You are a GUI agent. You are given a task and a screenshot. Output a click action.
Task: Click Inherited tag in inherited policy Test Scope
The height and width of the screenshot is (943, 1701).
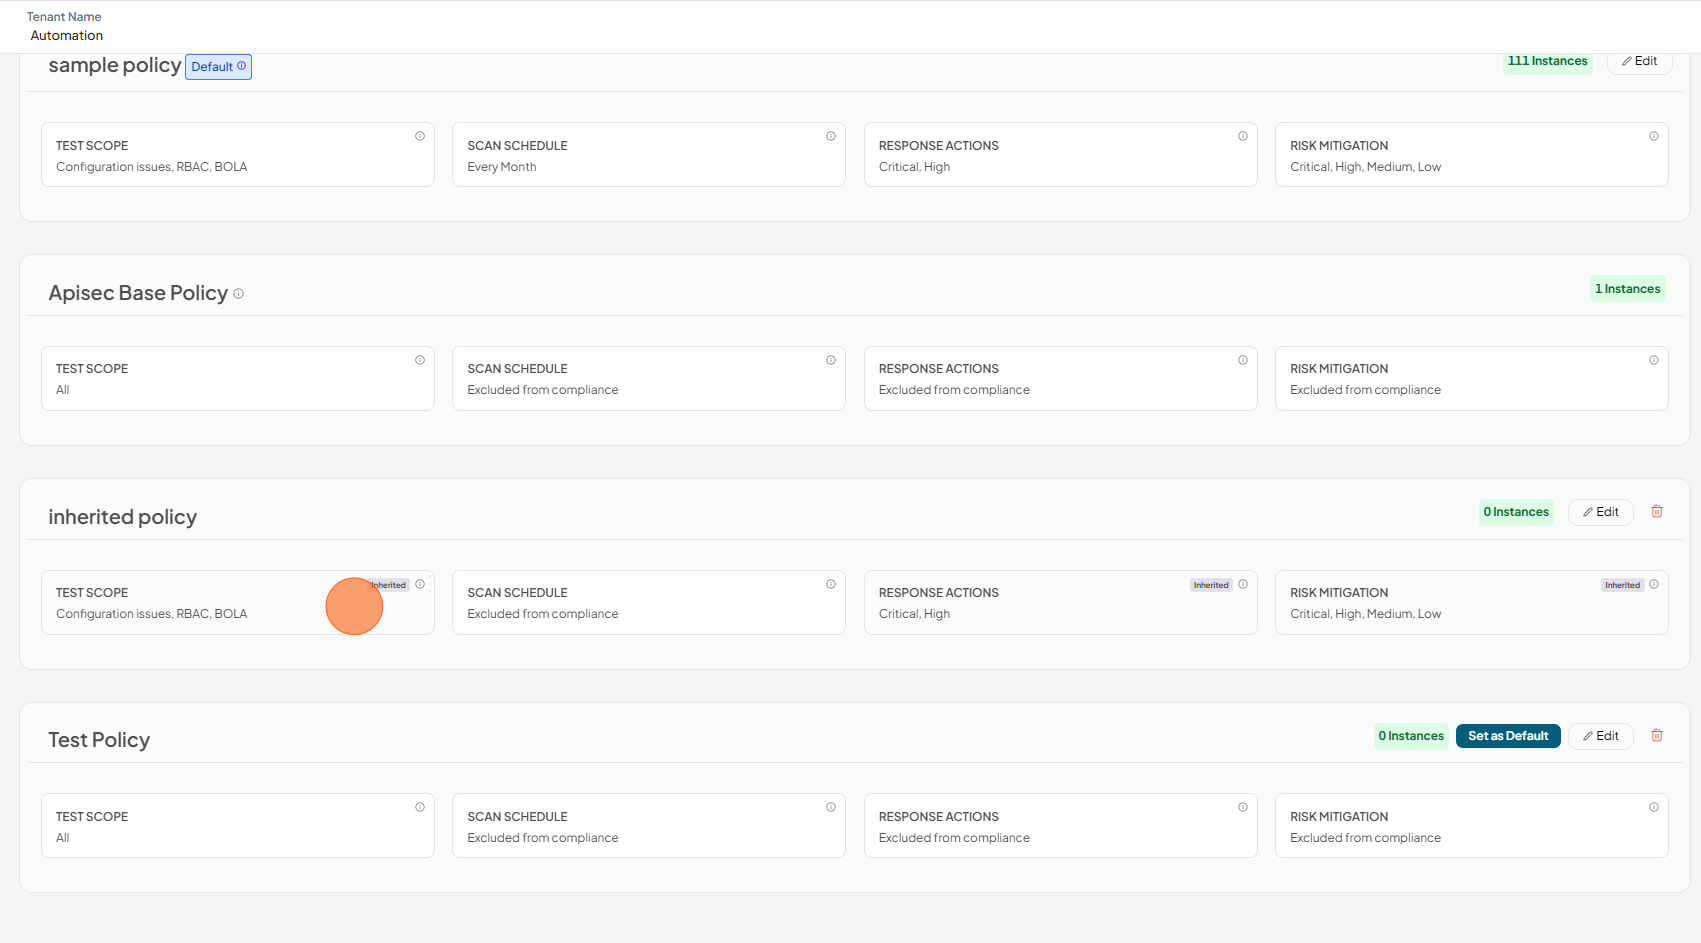click(x=389, y=585)
